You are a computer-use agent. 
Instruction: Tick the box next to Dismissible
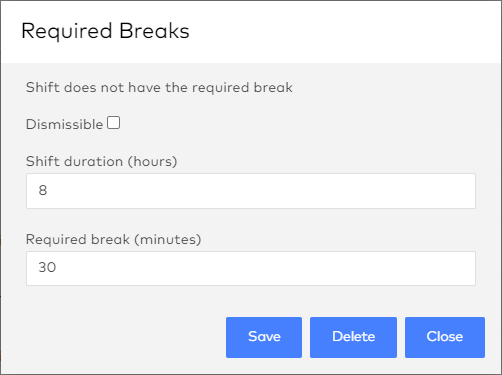113,123
